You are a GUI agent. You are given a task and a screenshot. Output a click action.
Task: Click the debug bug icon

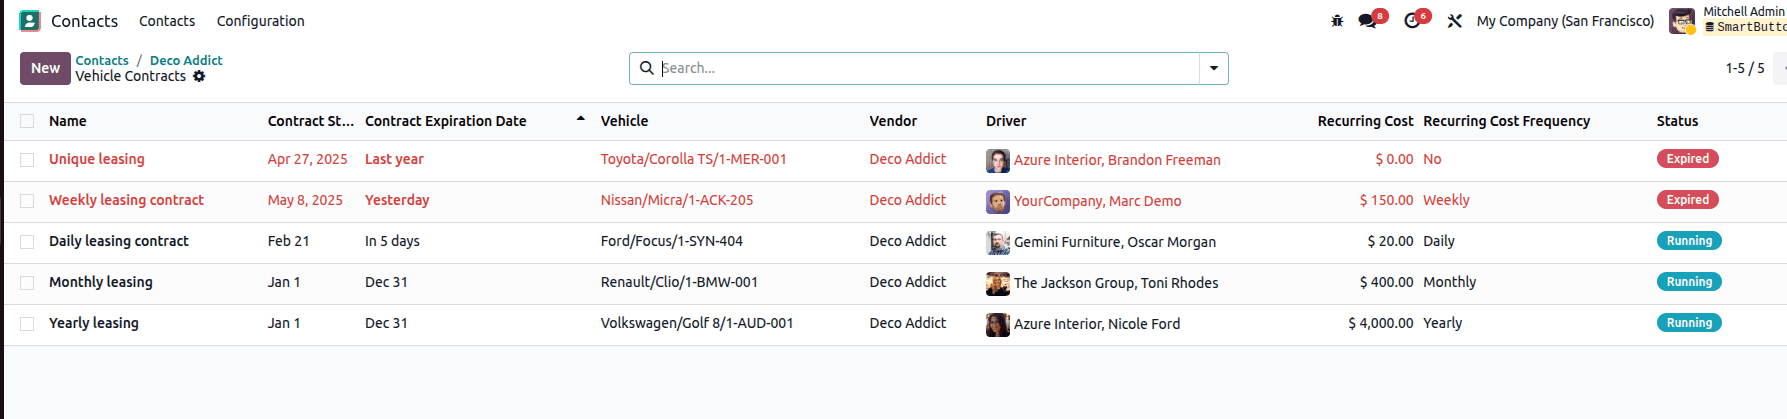coord(1337,21)
